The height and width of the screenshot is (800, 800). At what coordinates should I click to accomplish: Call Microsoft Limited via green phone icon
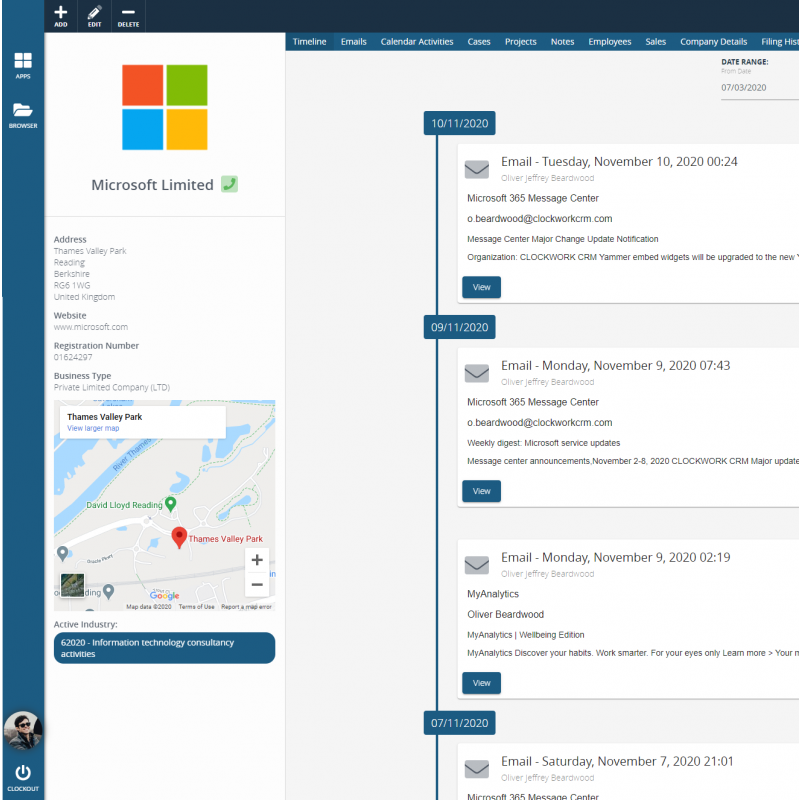click(230, 184)
